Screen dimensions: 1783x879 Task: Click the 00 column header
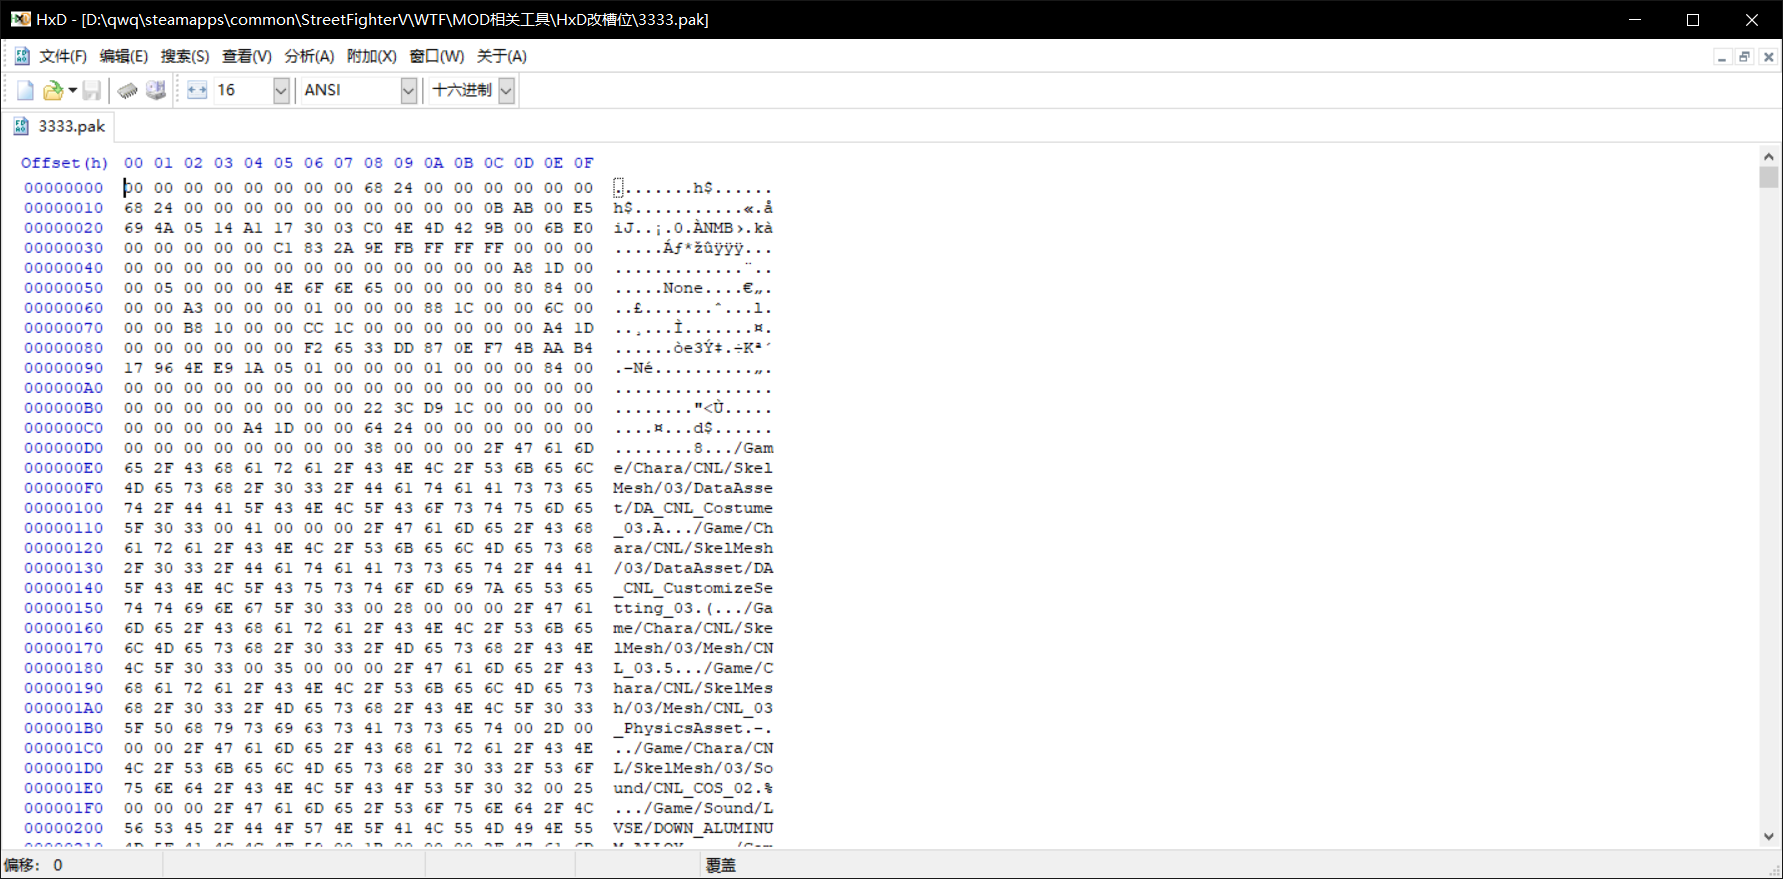coord(133,163)
